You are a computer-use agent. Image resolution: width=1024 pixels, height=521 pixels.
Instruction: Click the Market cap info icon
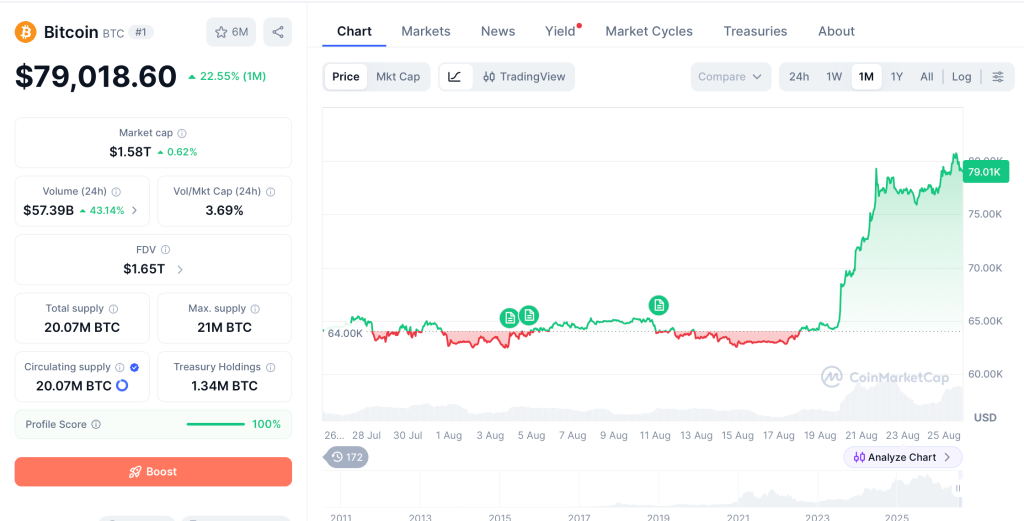coord(182,133)
